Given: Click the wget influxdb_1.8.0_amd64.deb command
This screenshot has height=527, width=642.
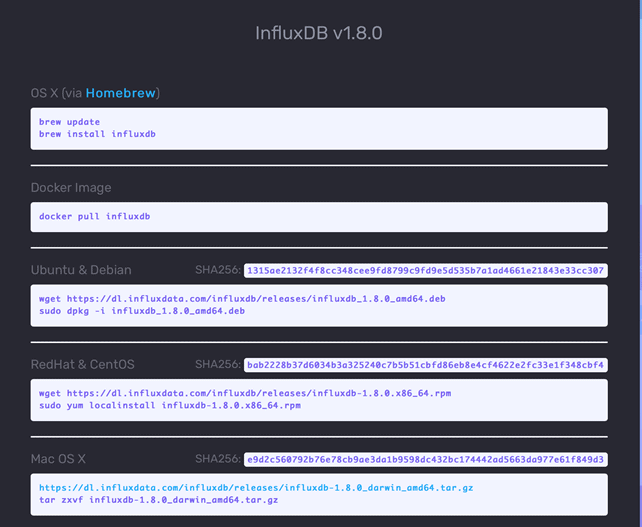Looking at the screenshot, I should pos(242,299).
